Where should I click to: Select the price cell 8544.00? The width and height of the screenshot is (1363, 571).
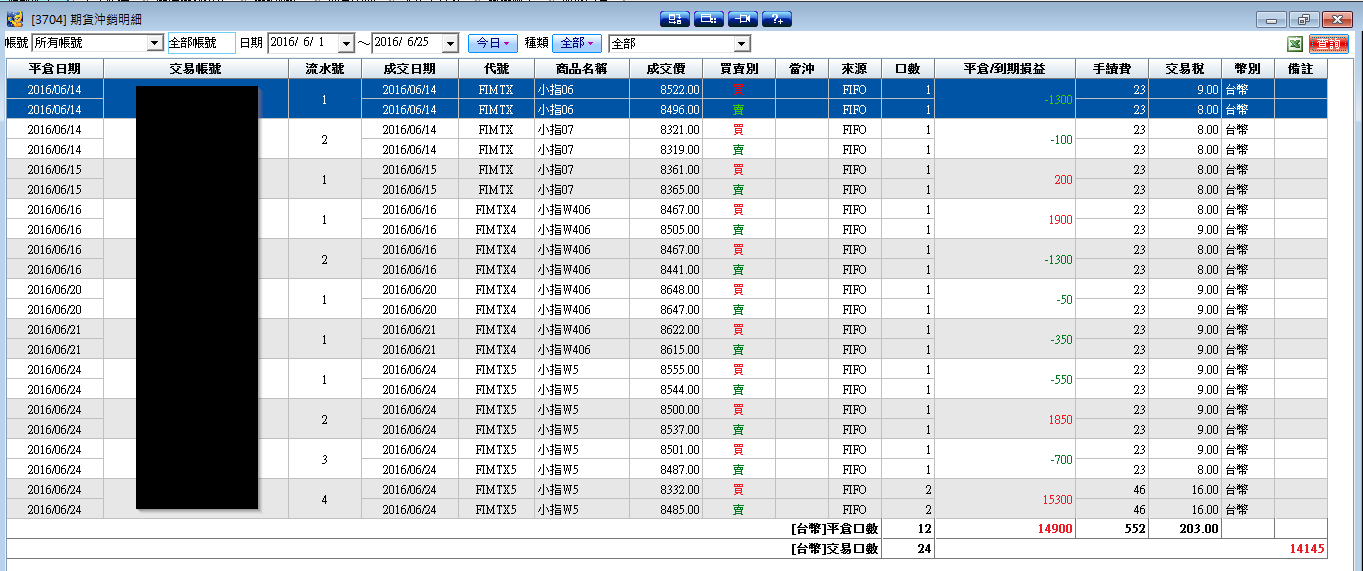click(x=667, y=389)
